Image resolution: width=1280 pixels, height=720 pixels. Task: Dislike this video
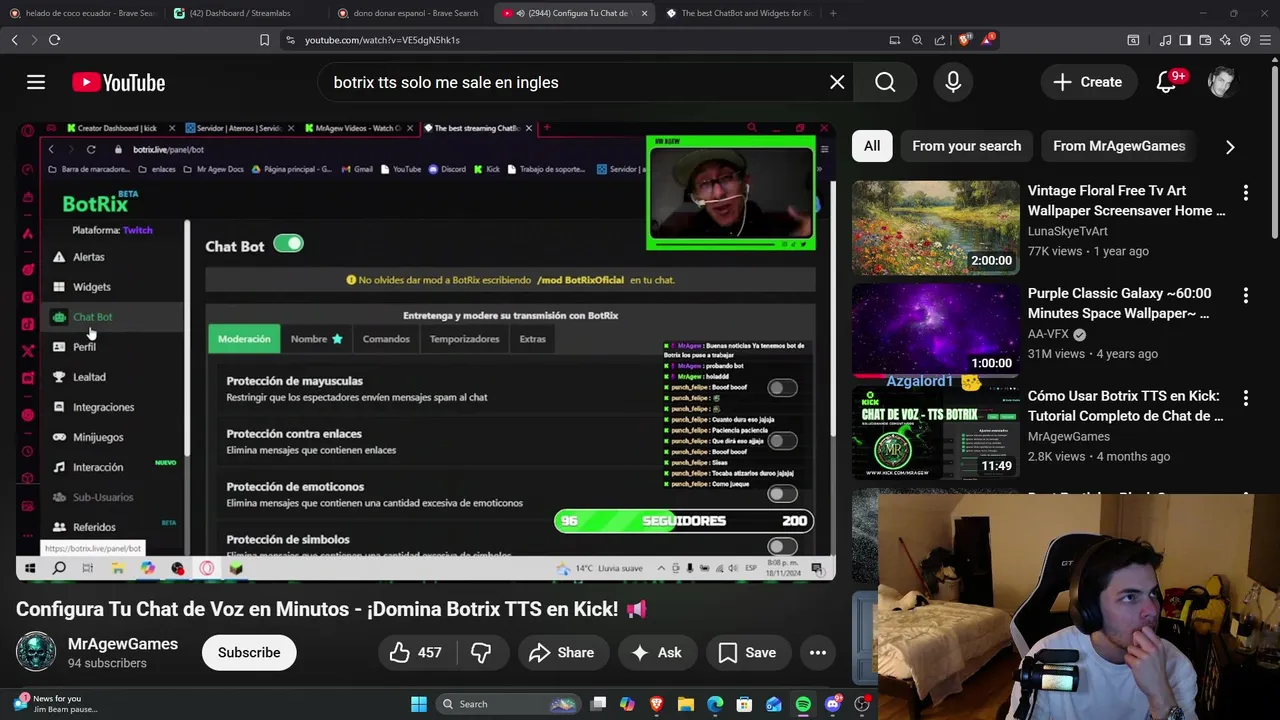pos(481,652)
